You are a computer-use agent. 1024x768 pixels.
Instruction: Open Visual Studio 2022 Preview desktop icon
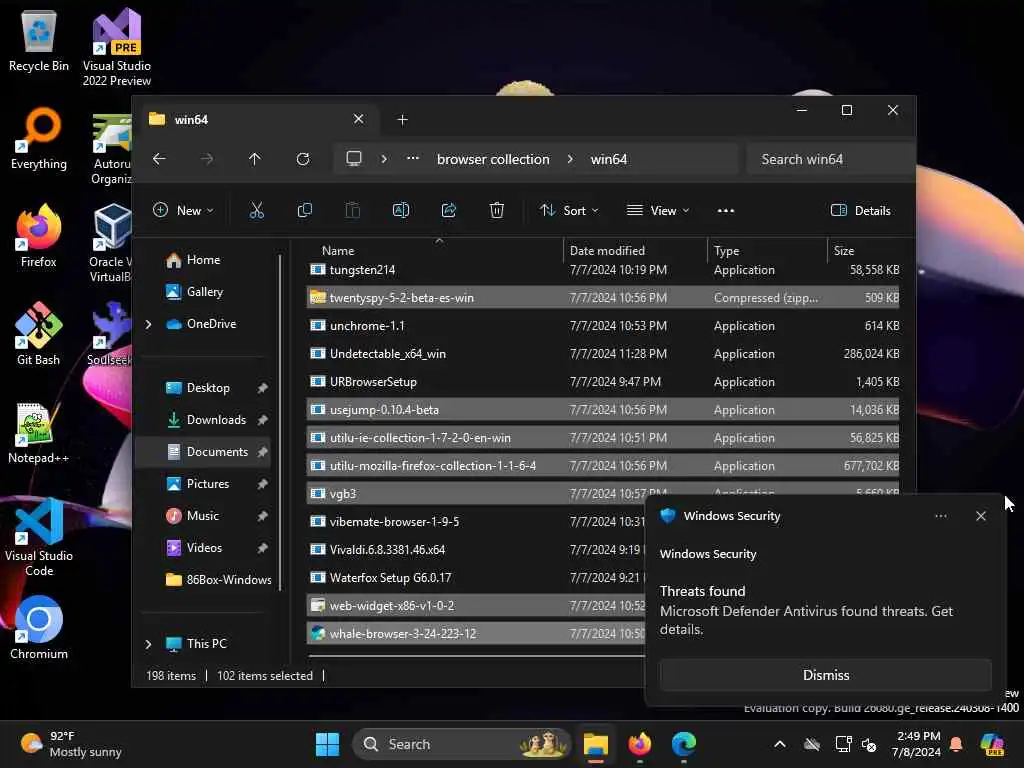click(117, 47)
